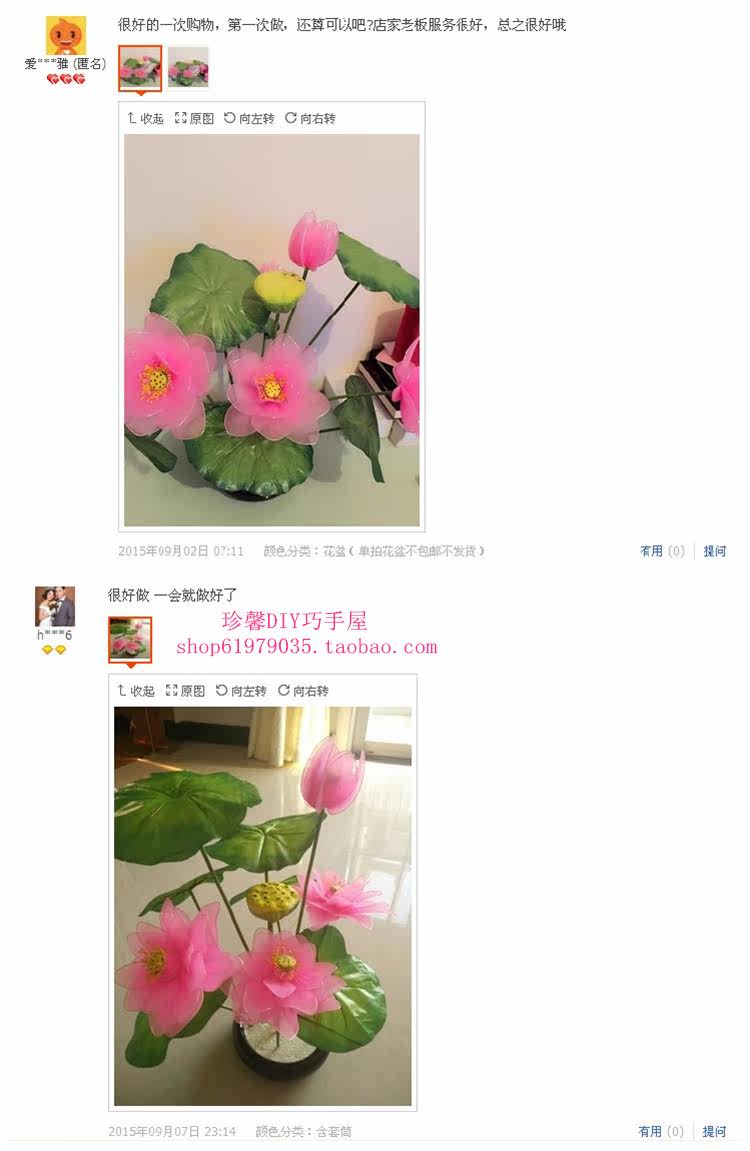Select first thumbnail of first review

click(x=140, y=68)
